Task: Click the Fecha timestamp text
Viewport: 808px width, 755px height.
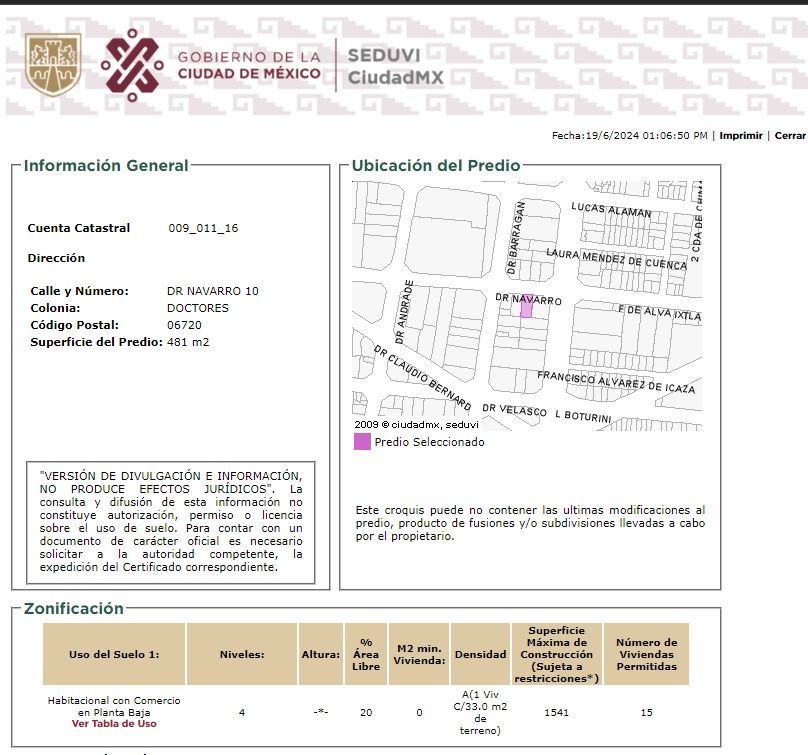Action: pos(629,136)
